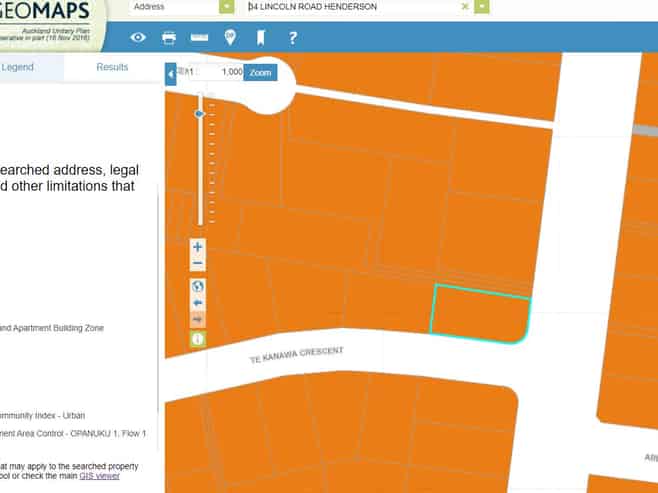The image size is (658, 493).
Task: Collapse the side panel with arrow
Action: pos(170,74)
